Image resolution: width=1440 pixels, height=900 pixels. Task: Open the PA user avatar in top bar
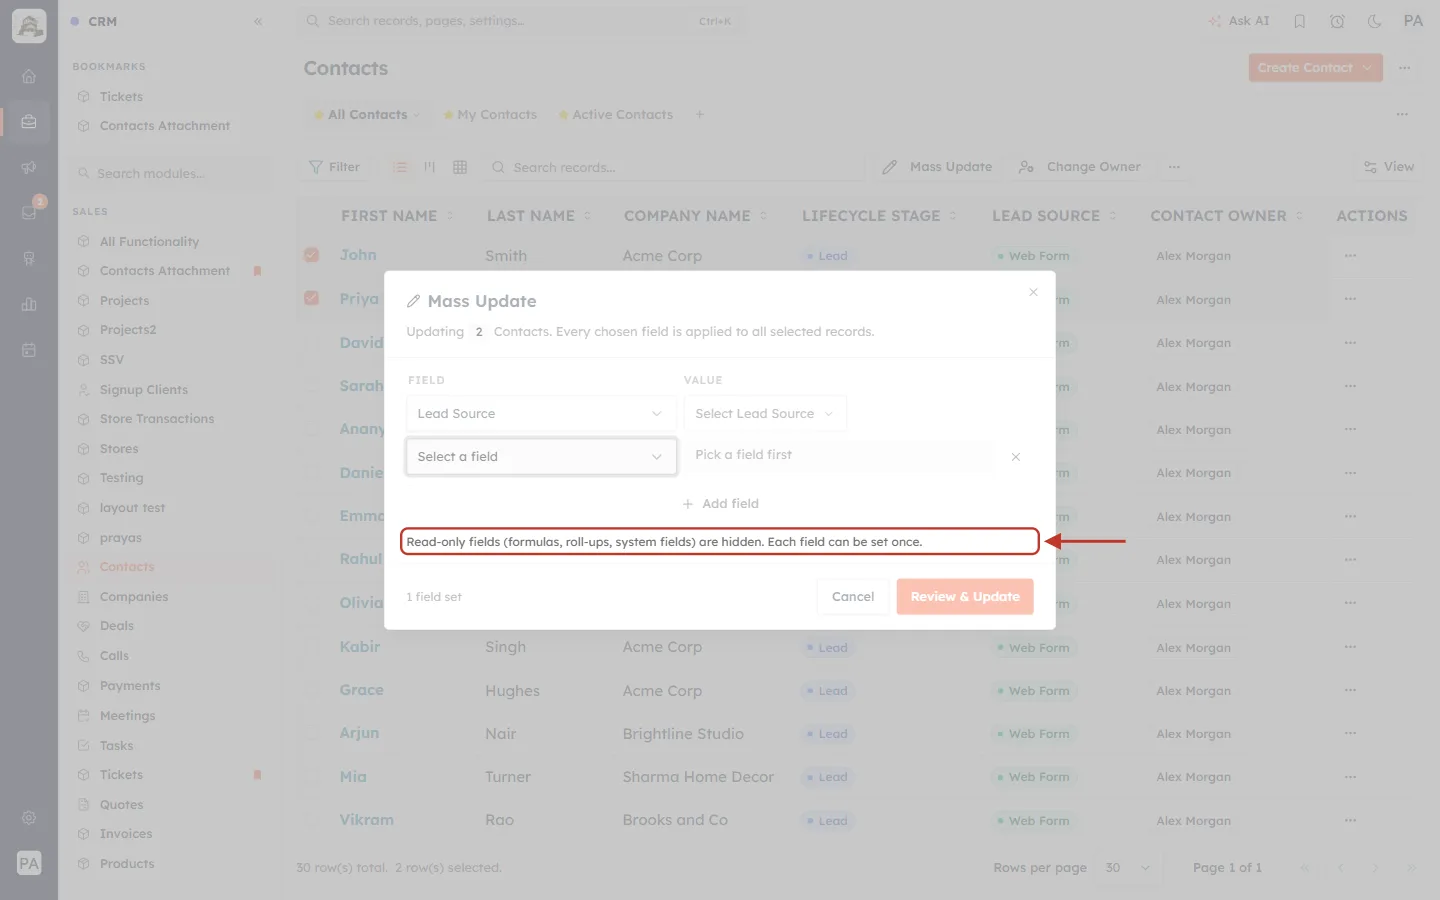pyautogui.click(x=1413, y=21)
